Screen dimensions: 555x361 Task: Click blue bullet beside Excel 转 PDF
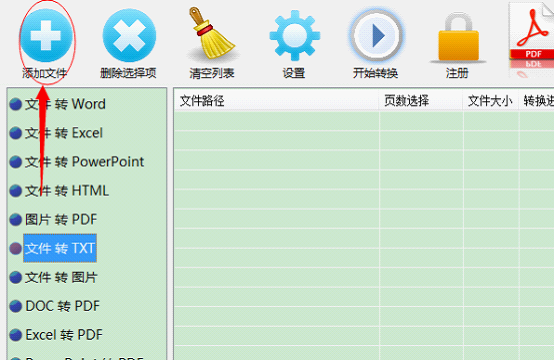tap(16, 335)
